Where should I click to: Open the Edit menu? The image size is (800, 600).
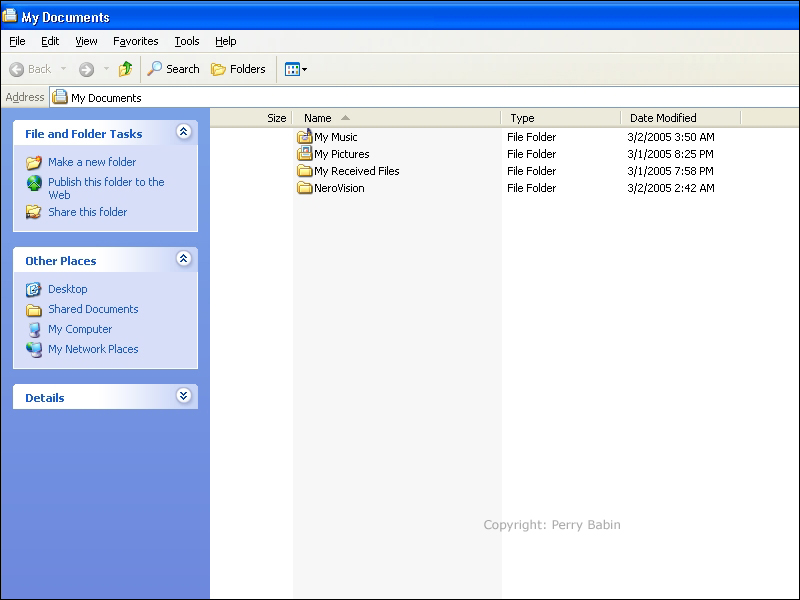(50, 41)
